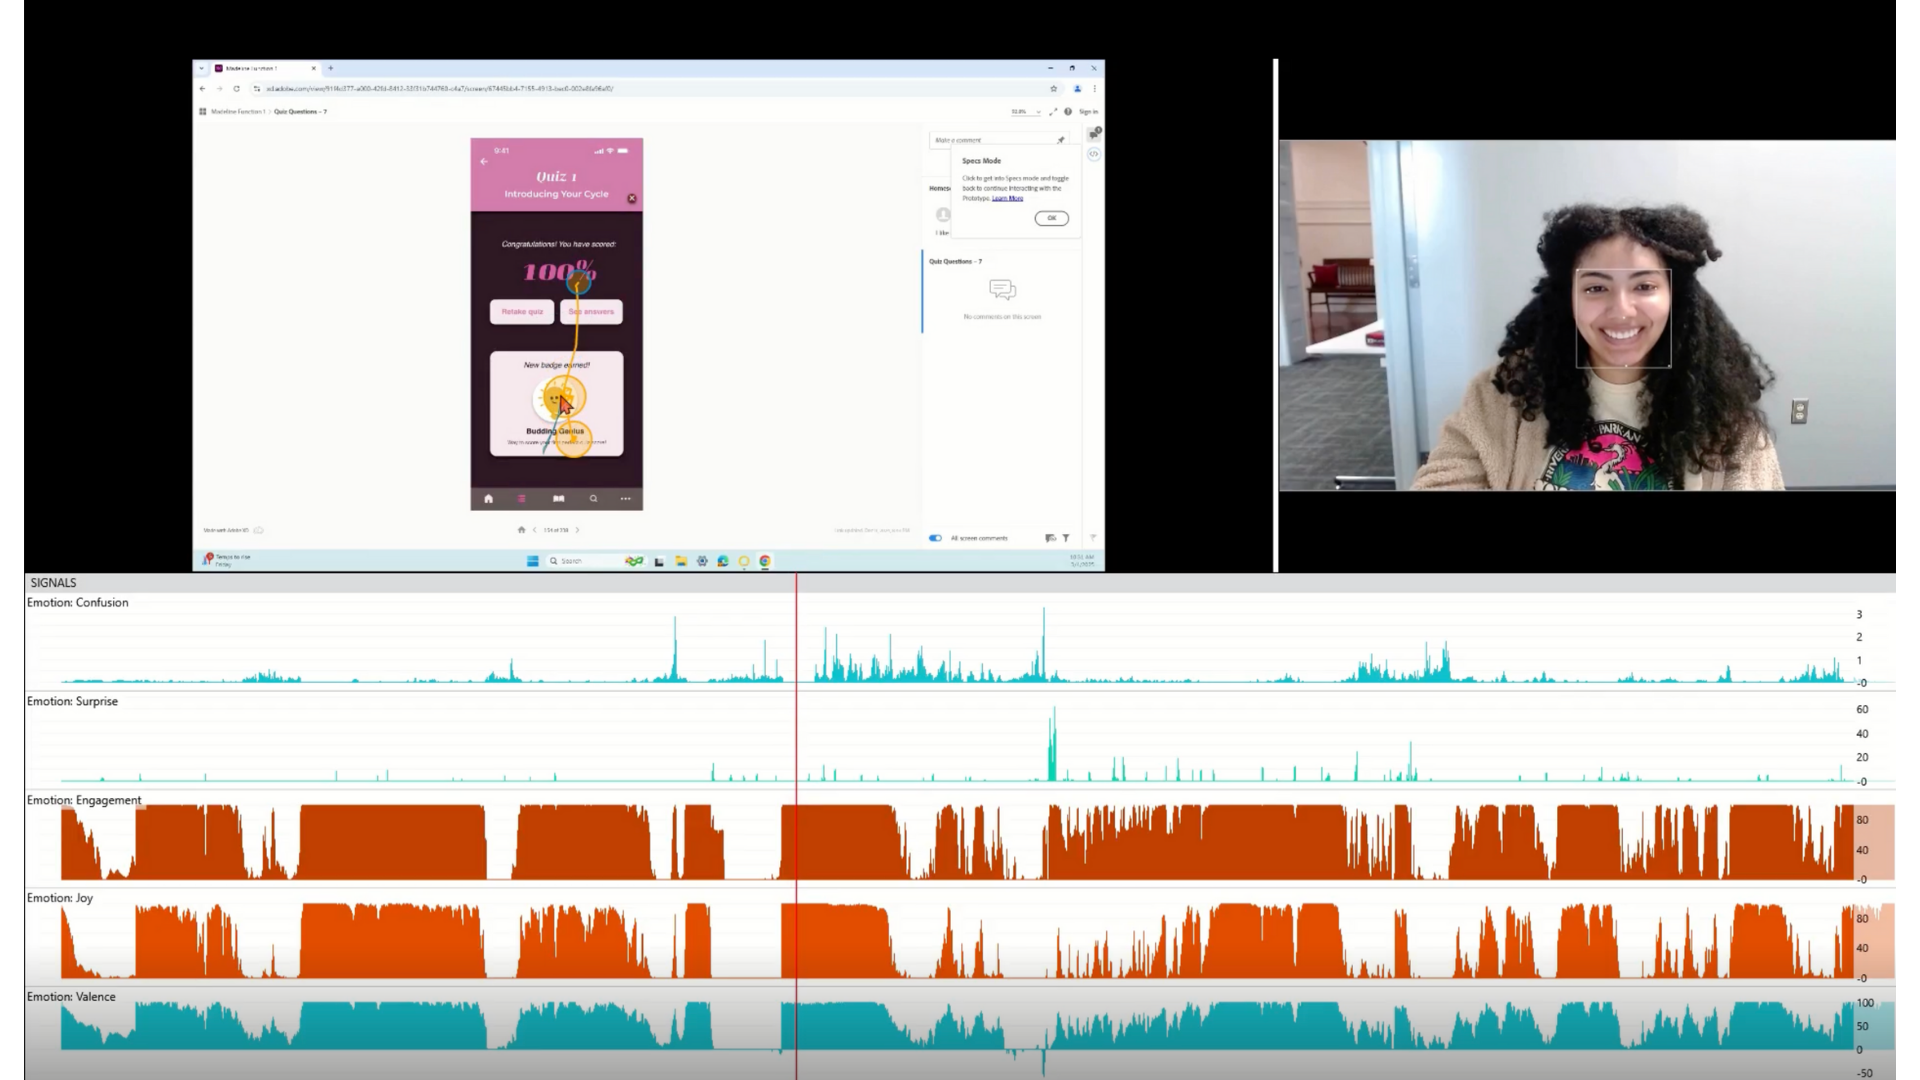Tap the book icon in app navbar
Screen dimensions: 1920x1080
[x=558, y=498]
